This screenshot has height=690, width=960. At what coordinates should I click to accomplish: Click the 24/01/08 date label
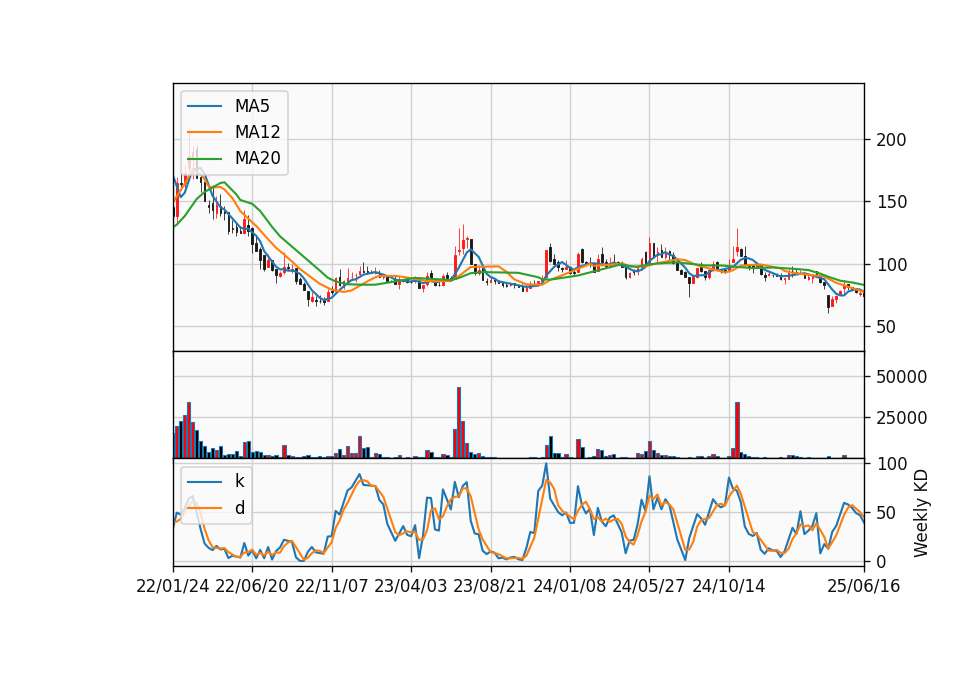pyautogui.click(x=569, y=586)
